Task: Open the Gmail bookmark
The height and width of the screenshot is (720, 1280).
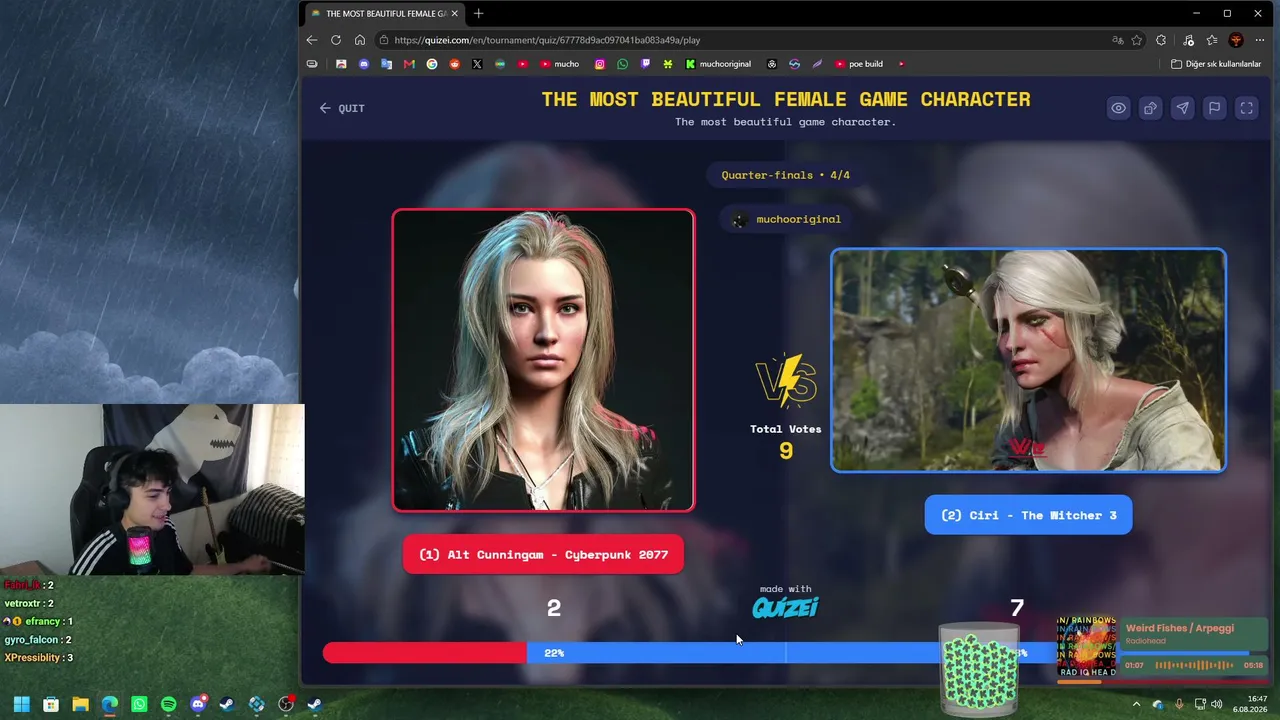Action: click(409, 64)
